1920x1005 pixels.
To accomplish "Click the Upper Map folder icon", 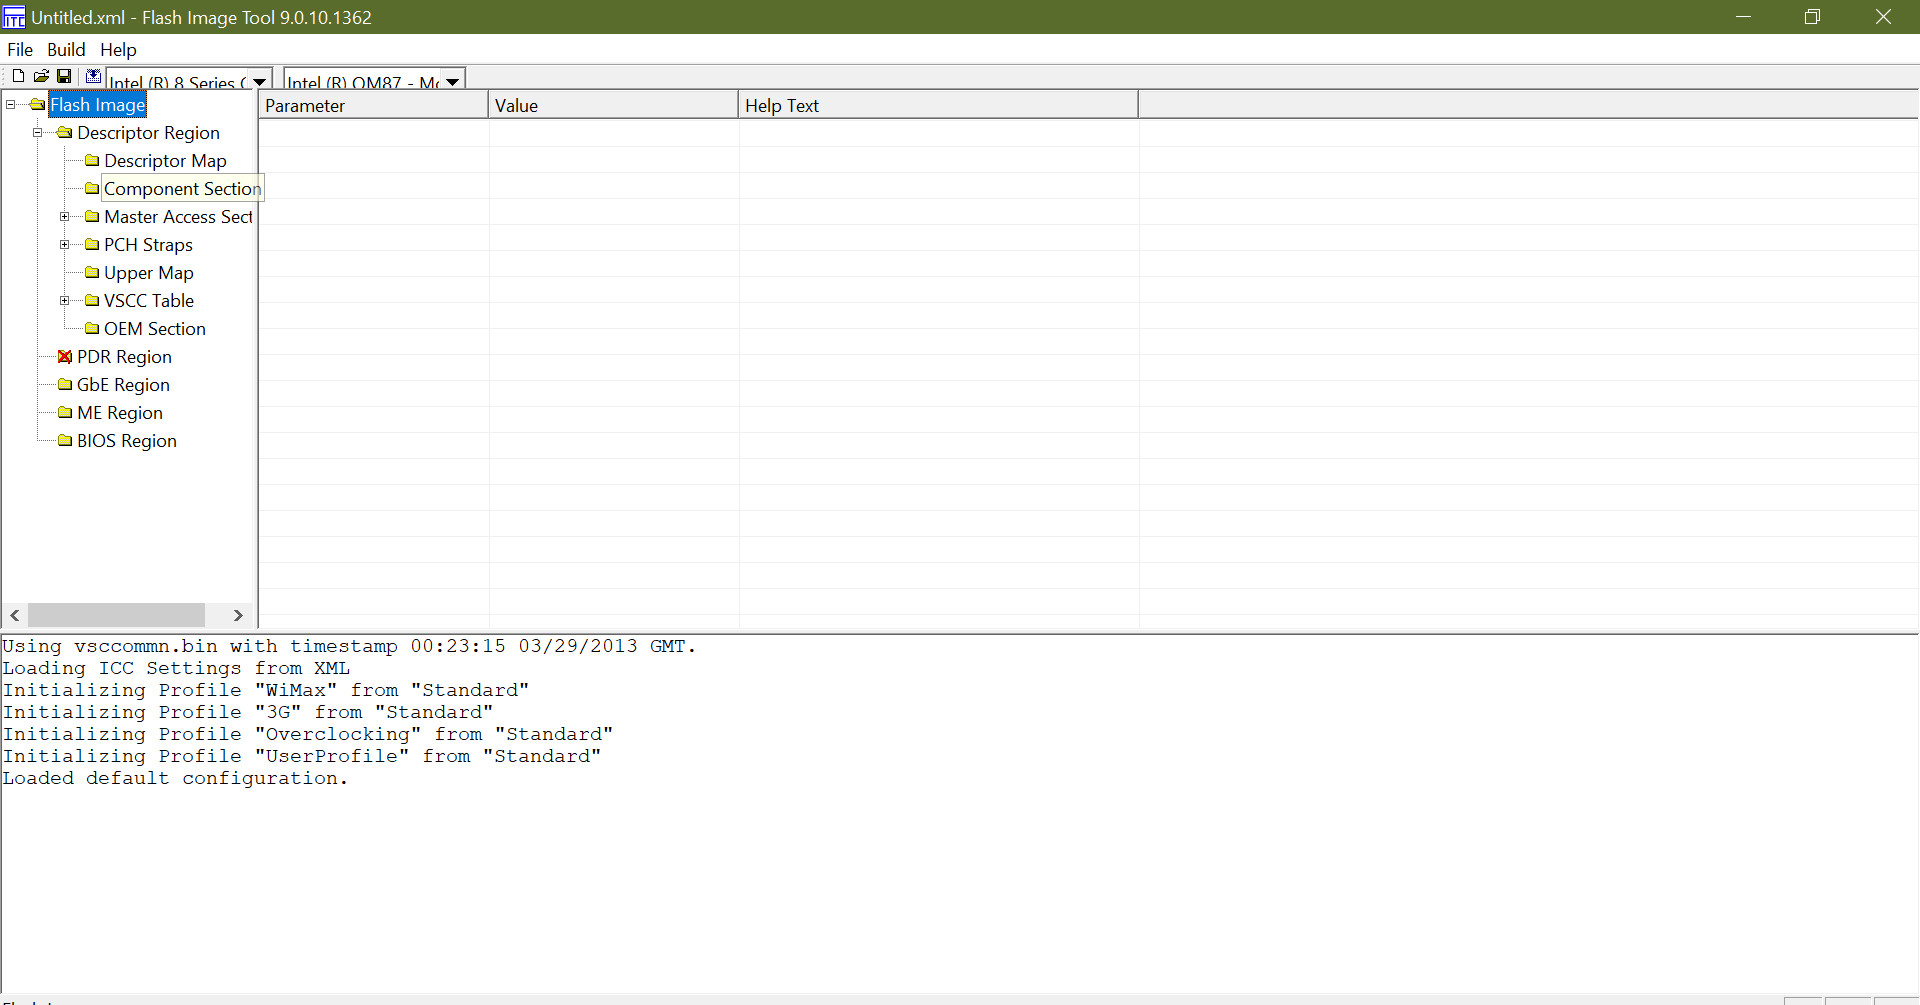I will [x=92, y=273].
